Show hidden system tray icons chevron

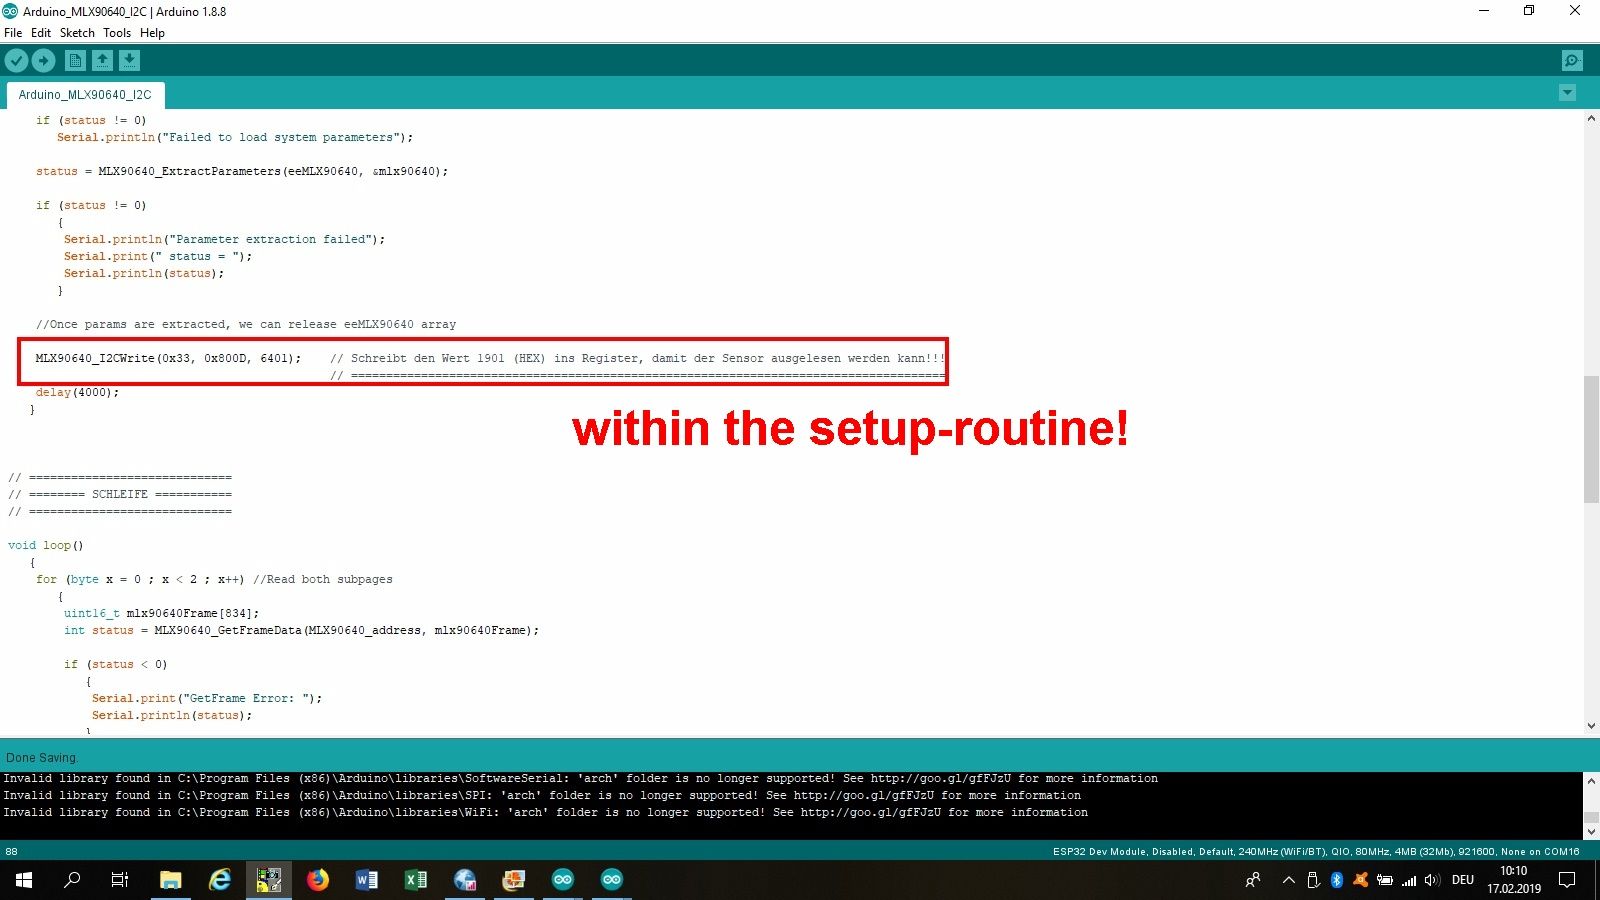1288,880
